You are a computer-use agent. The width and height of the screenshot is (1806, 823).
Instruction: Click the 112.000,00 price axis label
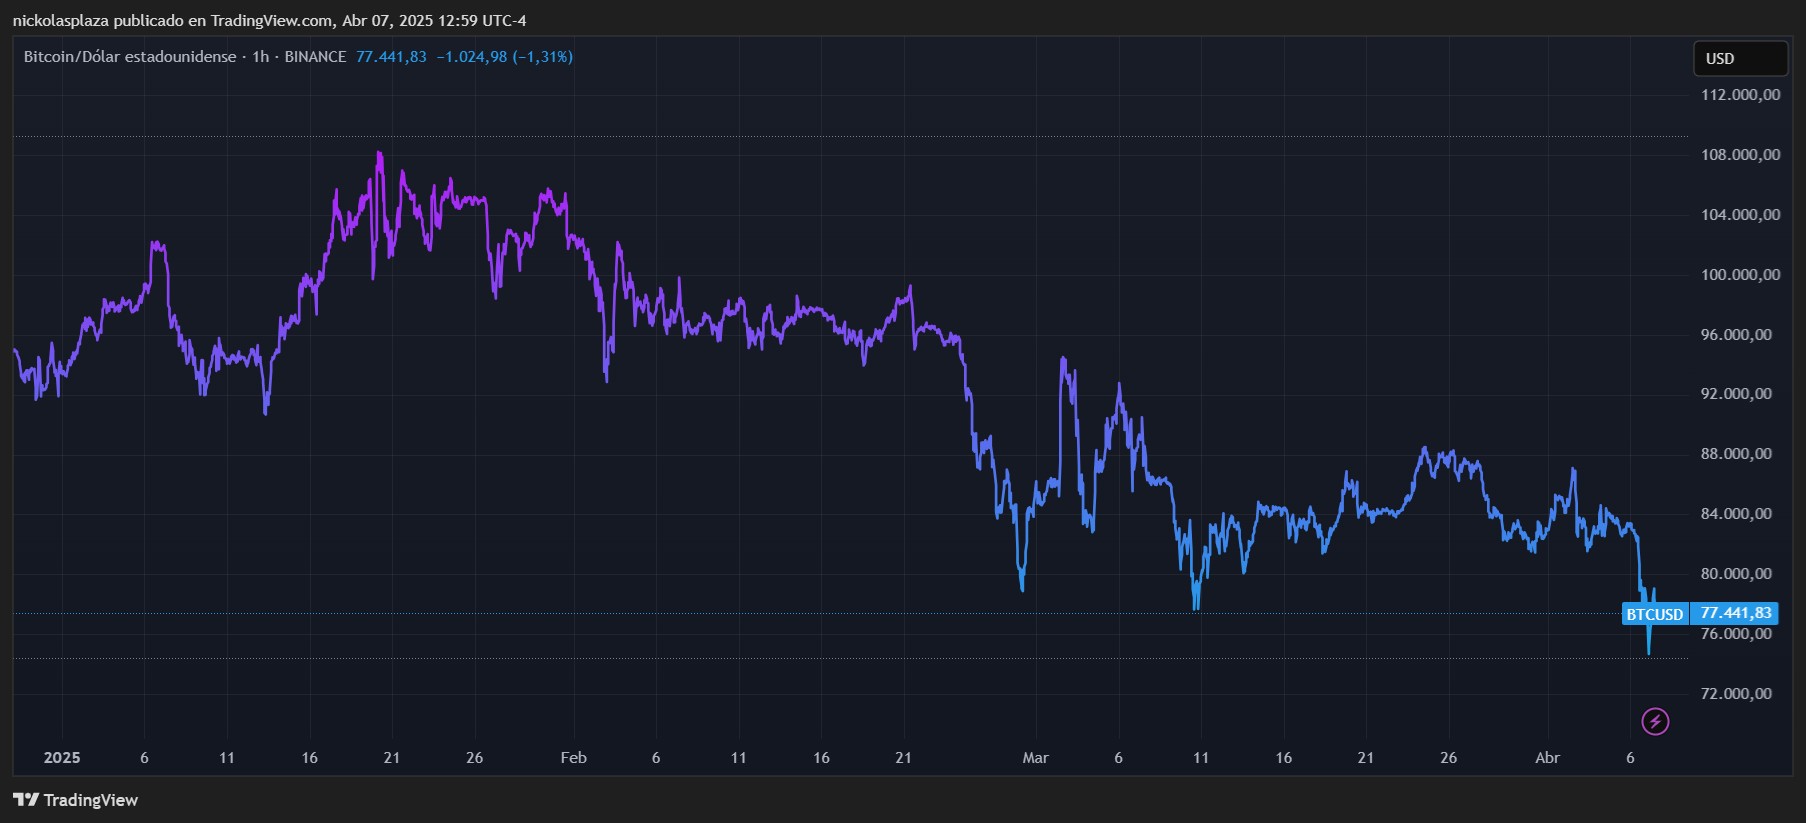[x=1741, y=95]
